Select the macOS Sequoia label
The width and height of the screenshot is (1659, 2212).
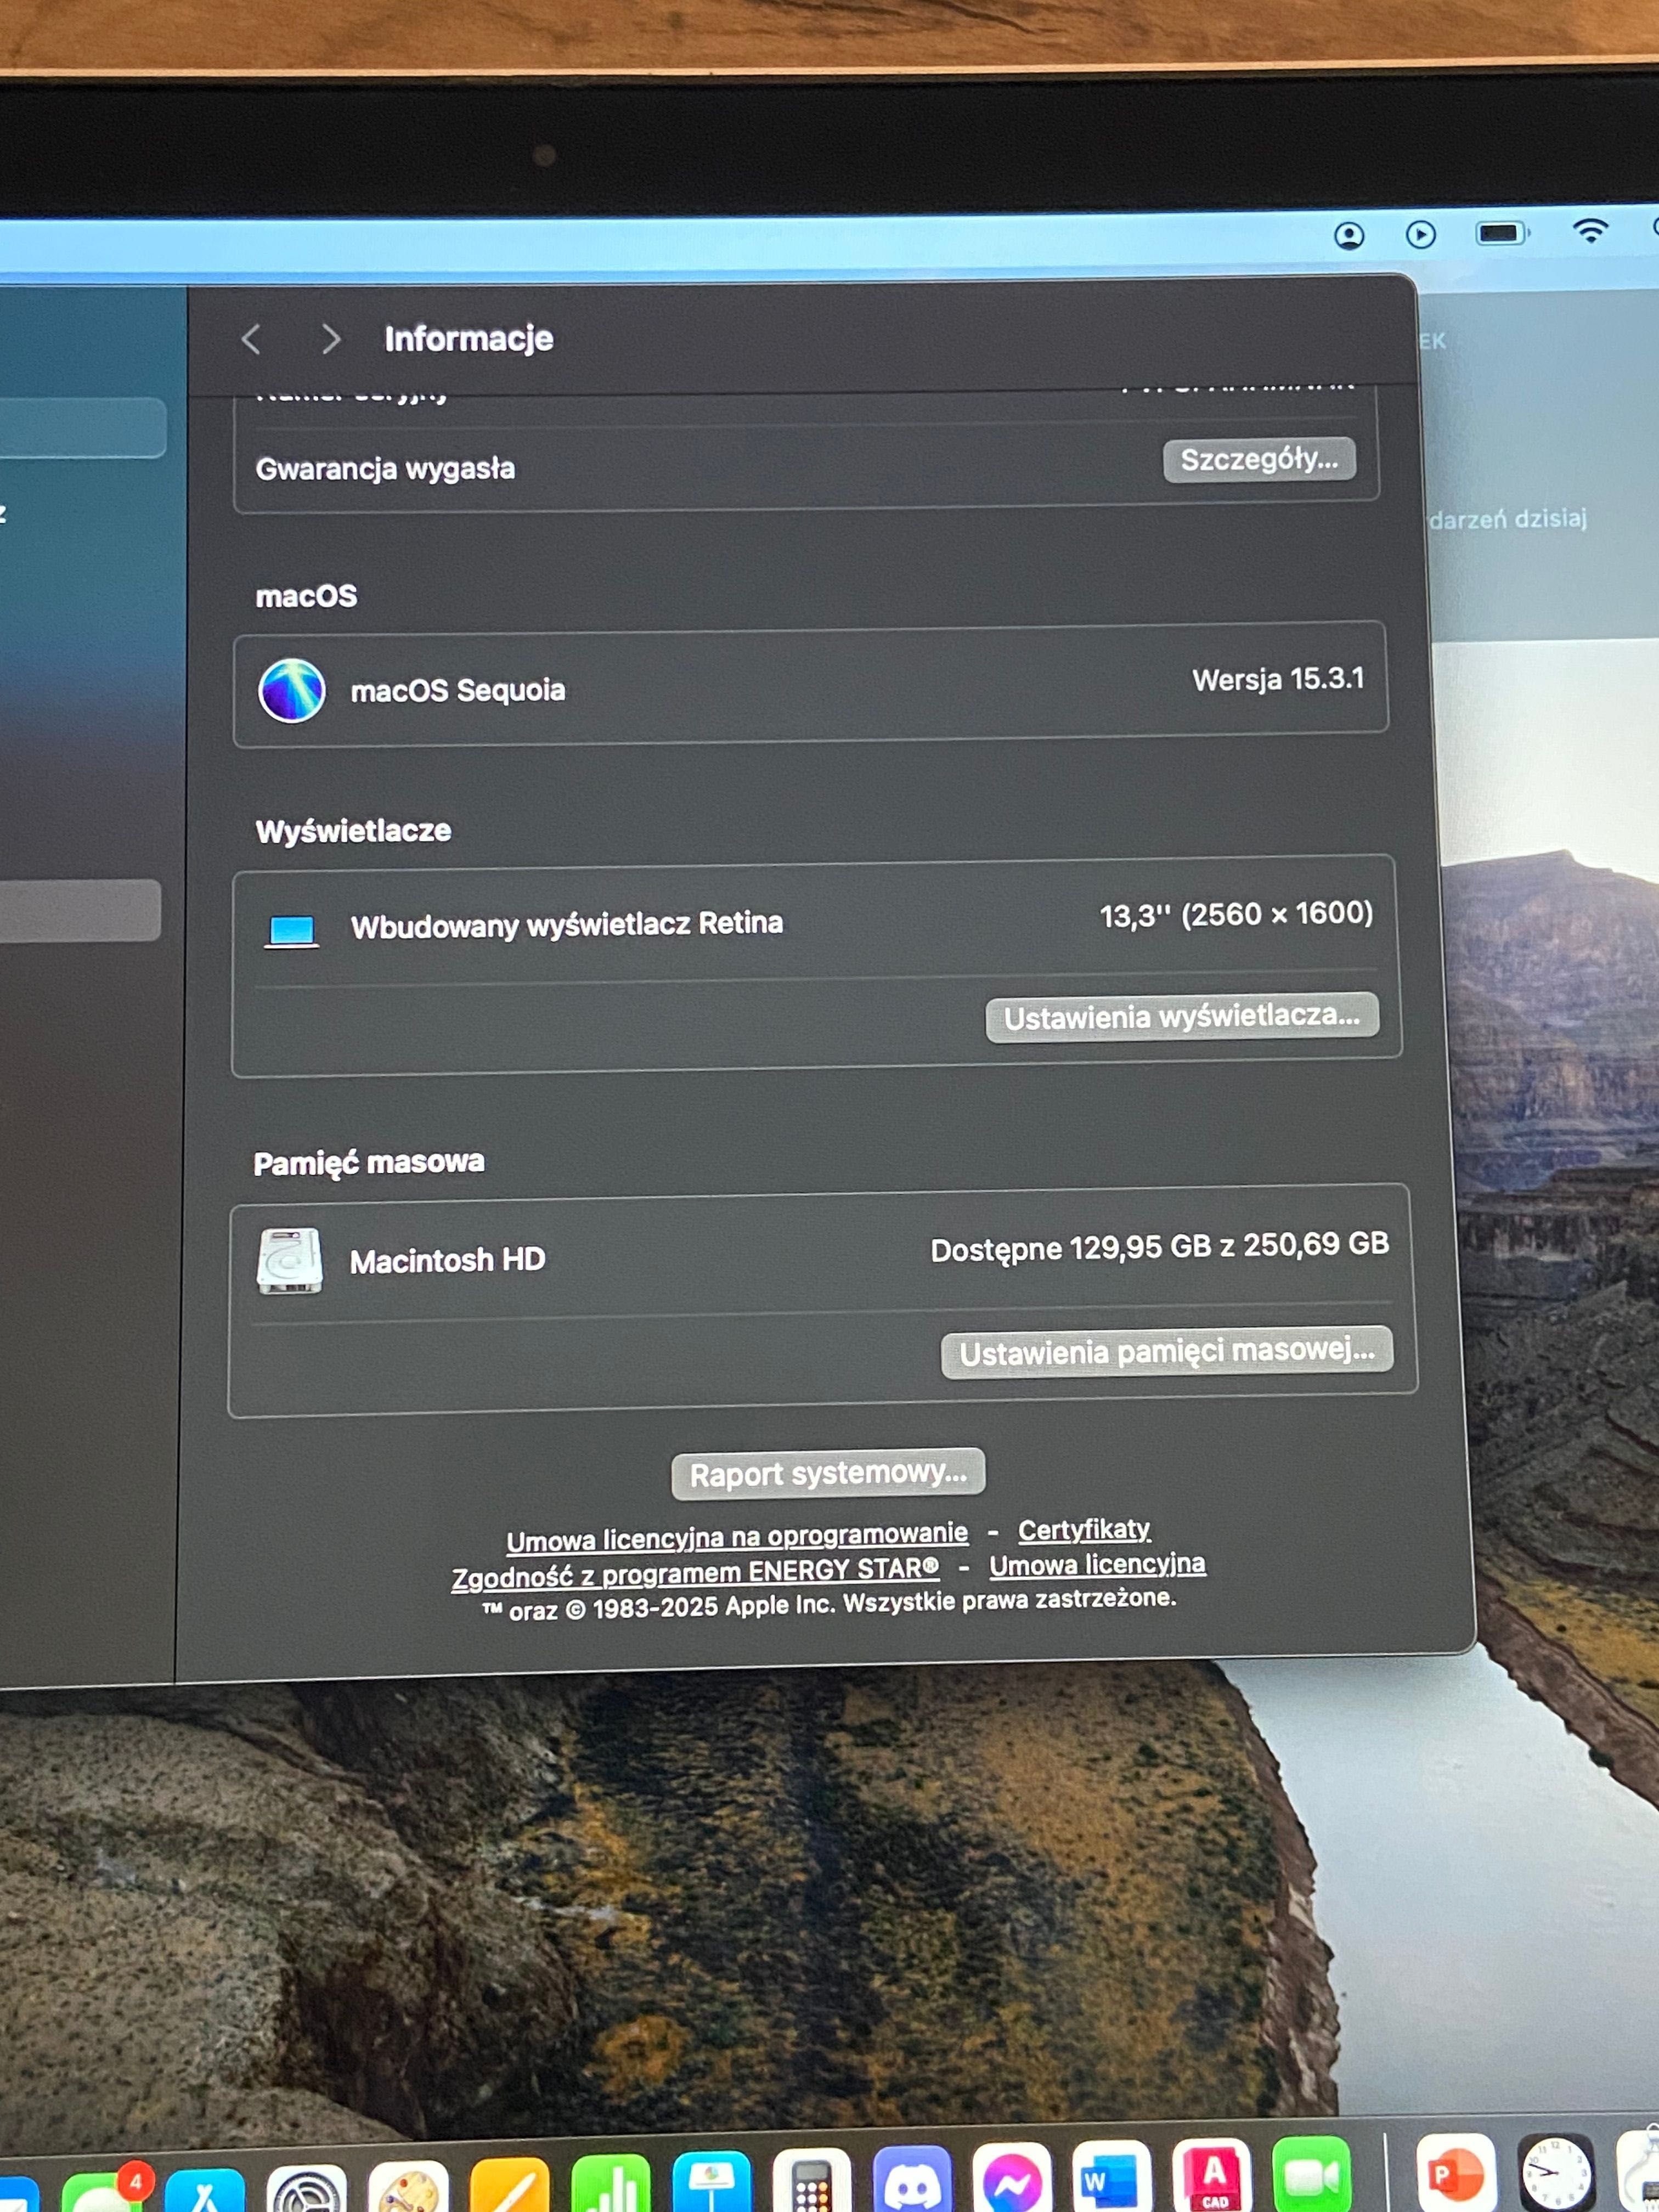pyautogui.click(x=458, y=690)
